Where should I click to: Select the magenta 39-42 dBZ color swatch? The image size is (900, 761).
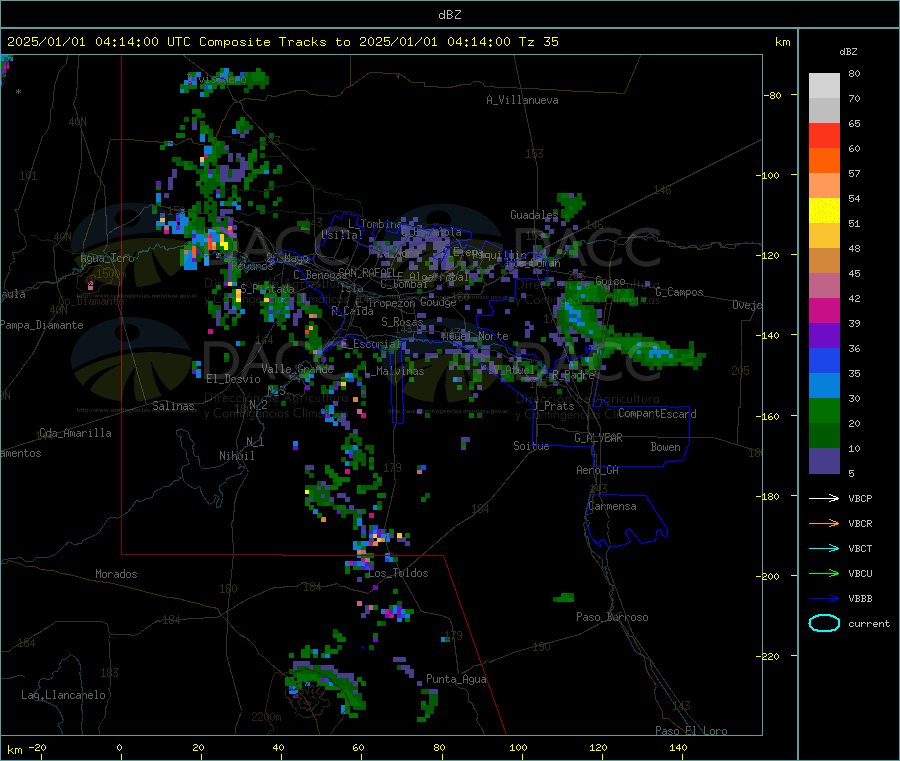point(824,310)
